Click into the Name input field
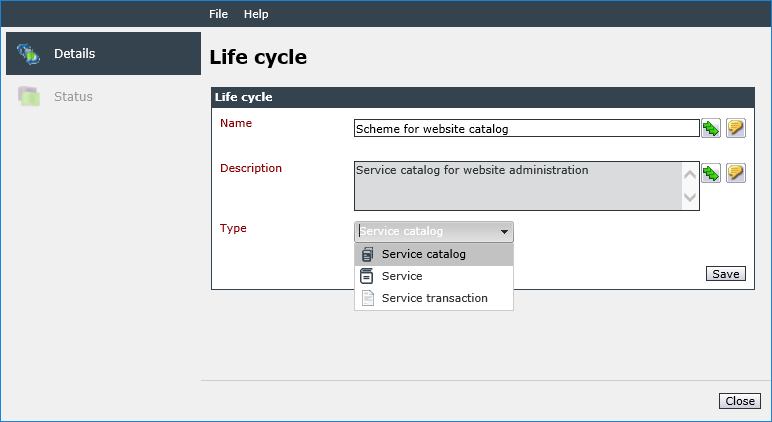Screen dimensions: 772x422 (526, 129)
